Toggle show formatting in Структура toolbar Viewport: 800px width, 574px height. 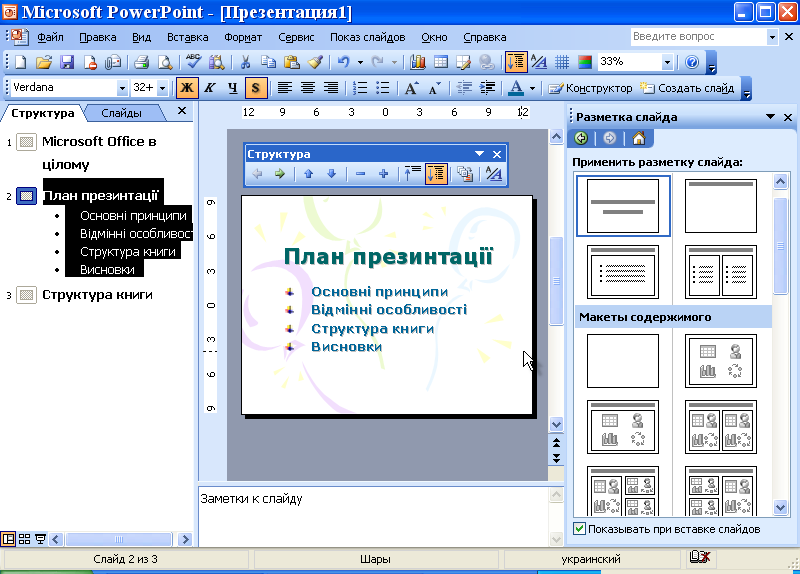click(x=493, y=174)
